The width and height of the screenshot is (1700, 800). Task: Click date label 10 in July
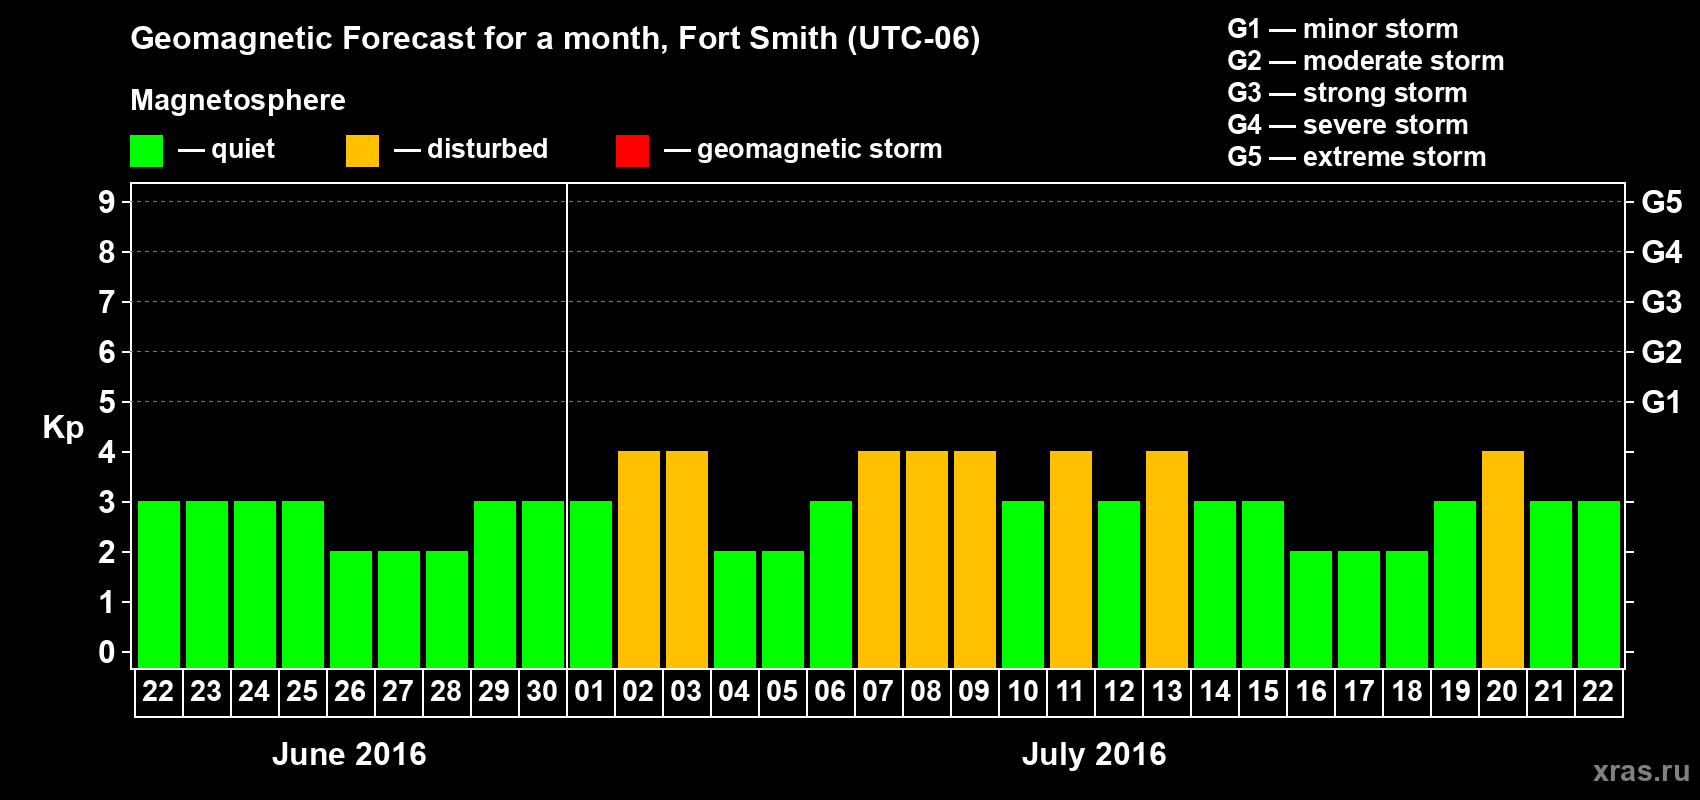pyautogui.click(x=1022, y=692)
